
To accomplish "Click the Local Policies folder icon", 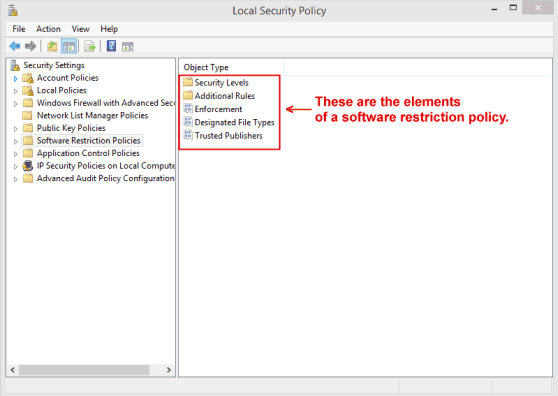I will [28, 90].
